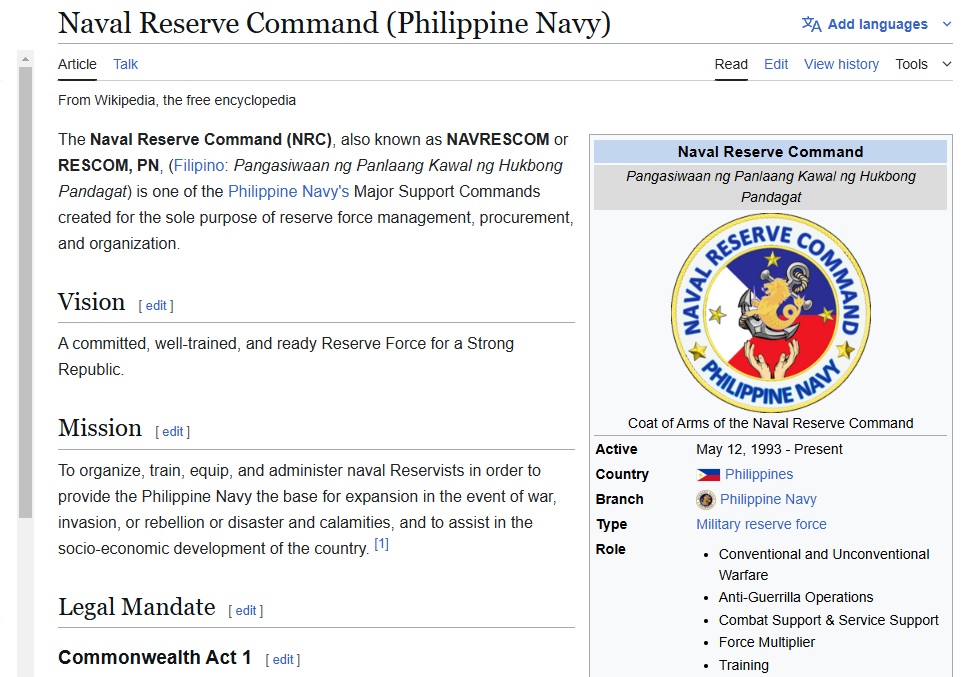The height and width of the screenshot is (677, 967).
Task: Click 'Combat Support & Service Support' entry
Action: pos(828,620)
